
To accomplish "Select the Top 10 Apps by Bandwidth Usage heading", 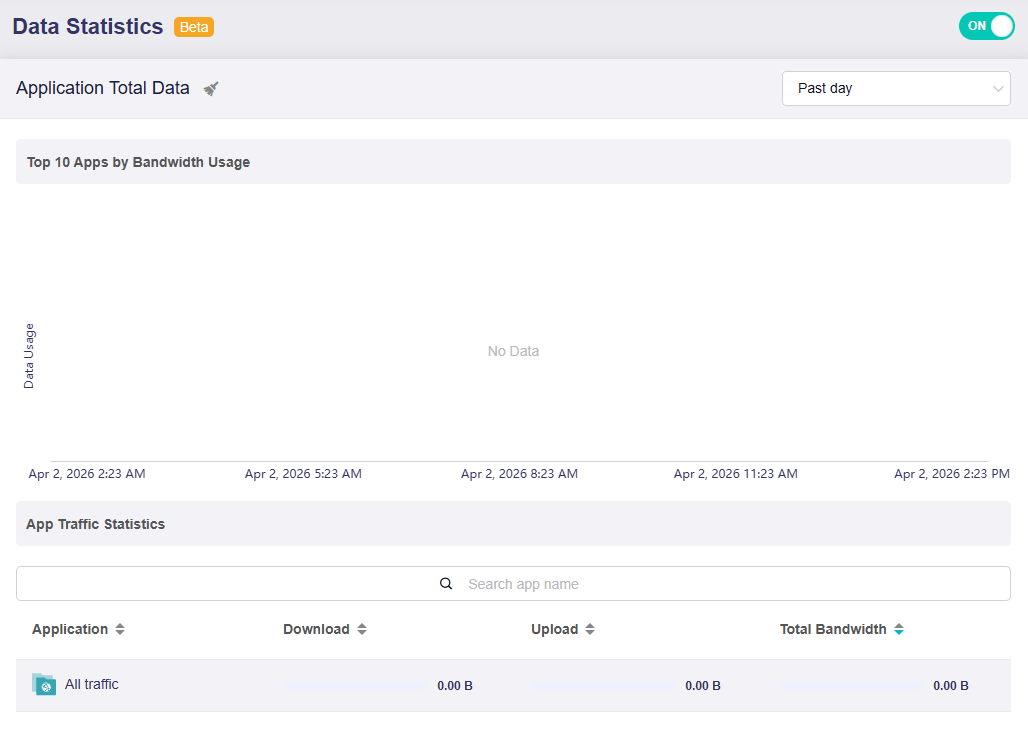I will click(x=138, y=162).
